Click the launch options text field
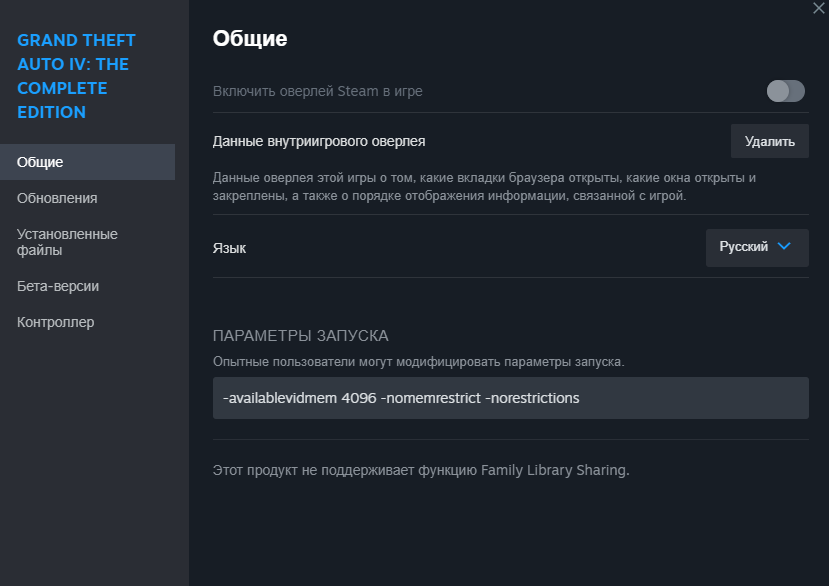This screenshot has width=829, height=586. tap(510, 398)
